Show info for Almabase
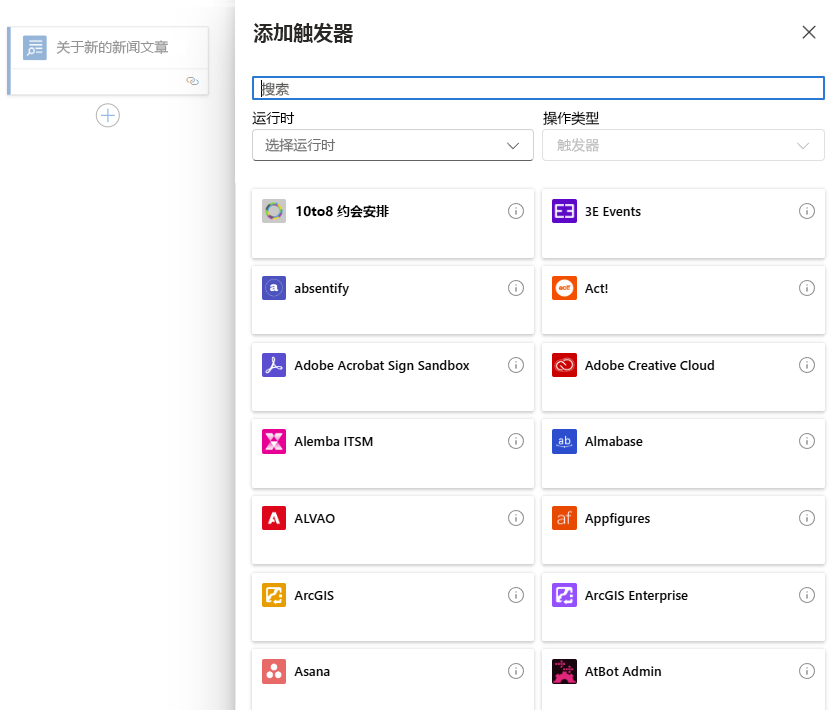 coord(807,442)
